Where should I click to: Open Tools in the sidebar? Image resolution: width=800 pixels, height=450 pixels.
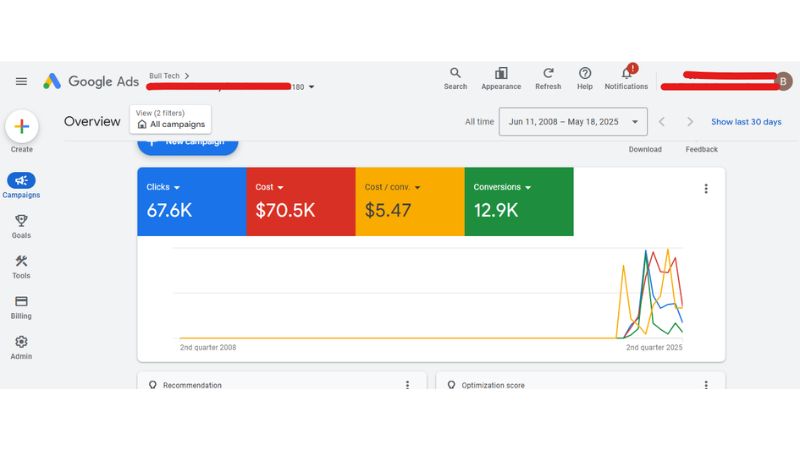click(21, 266)
